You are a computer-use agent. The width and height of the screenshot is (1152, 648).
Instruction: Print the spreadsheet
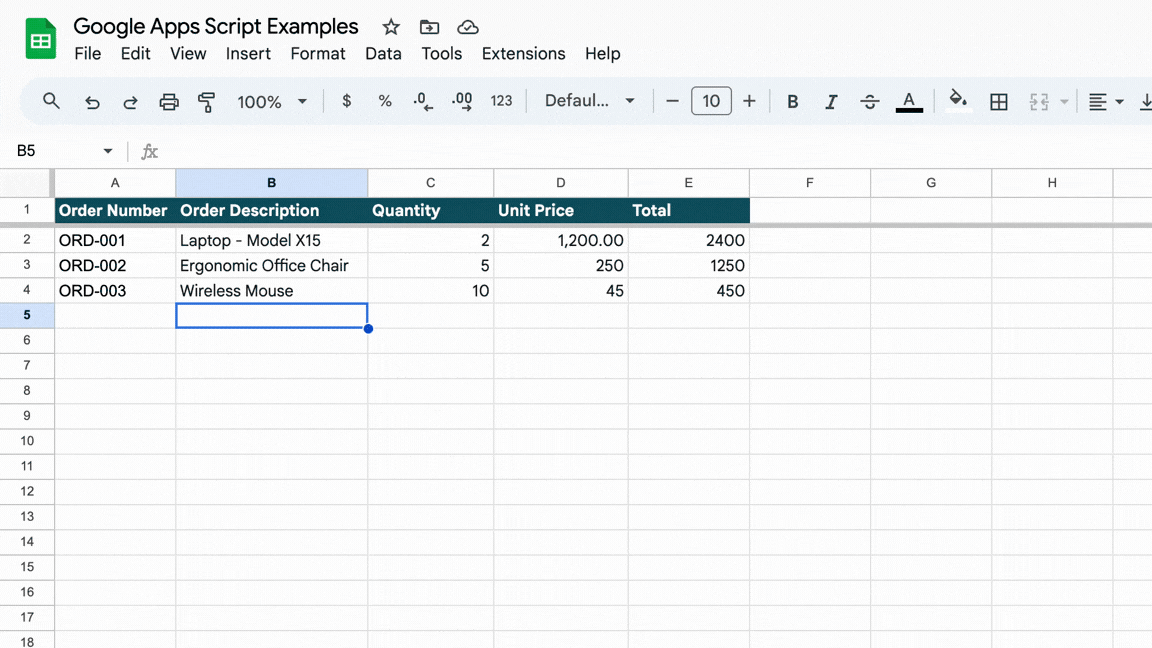pos(169,101)
